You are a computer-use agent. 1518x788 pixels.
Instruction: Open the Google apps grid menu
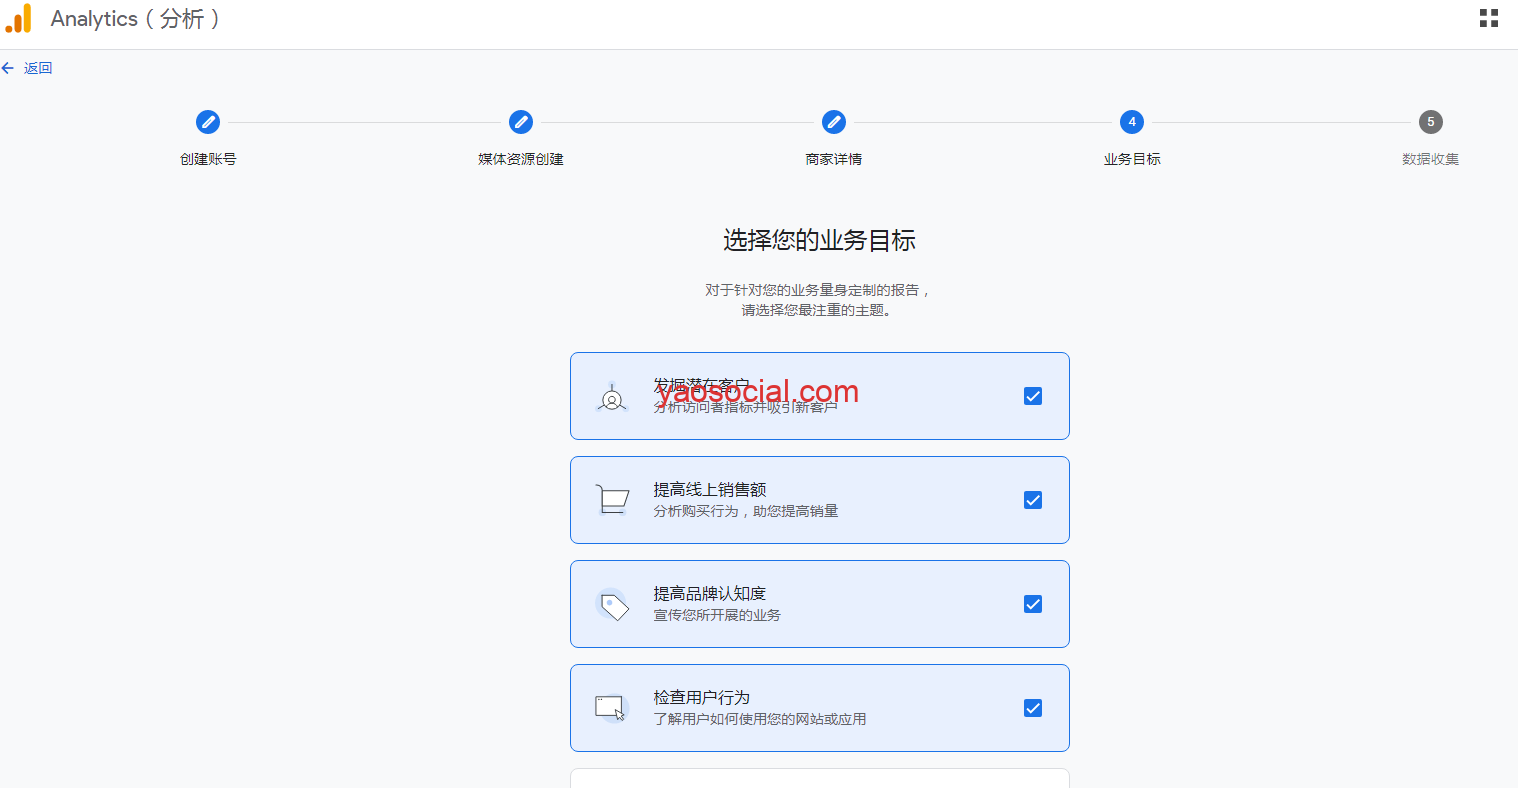[1488, 18]
